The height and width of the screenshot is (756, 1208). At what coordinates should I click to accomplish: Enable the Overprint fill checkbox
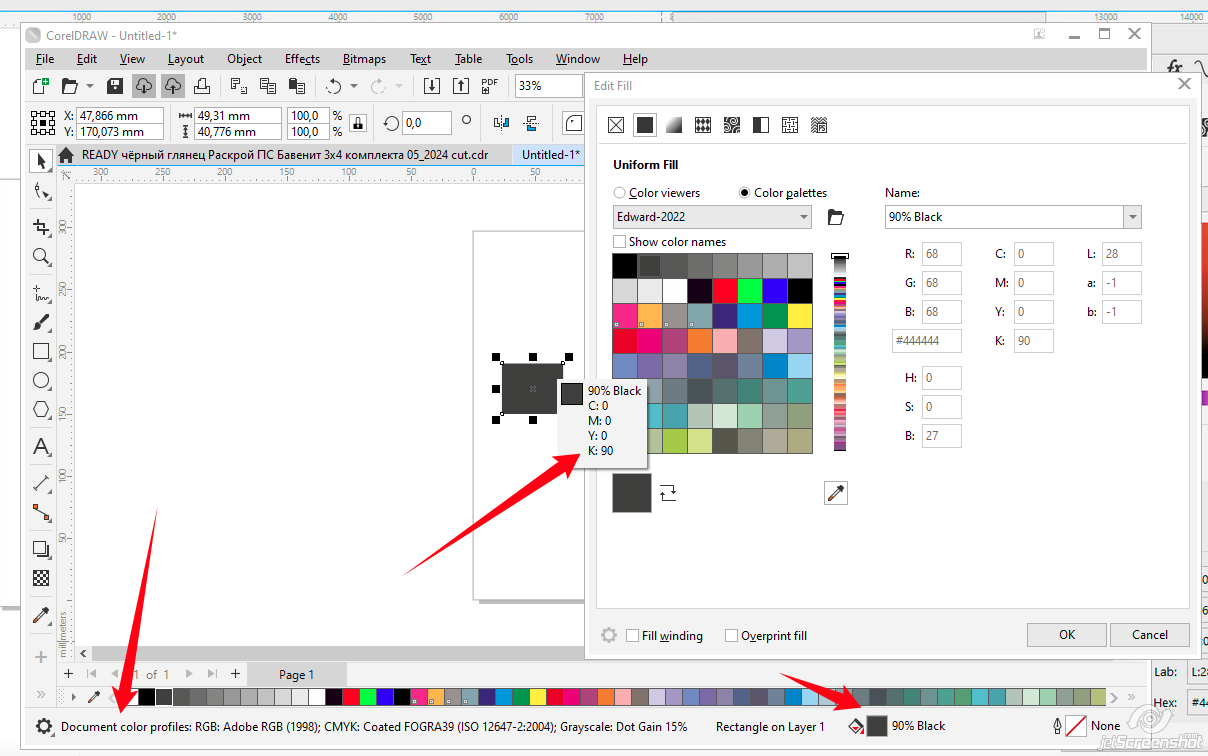pos(731,635)
